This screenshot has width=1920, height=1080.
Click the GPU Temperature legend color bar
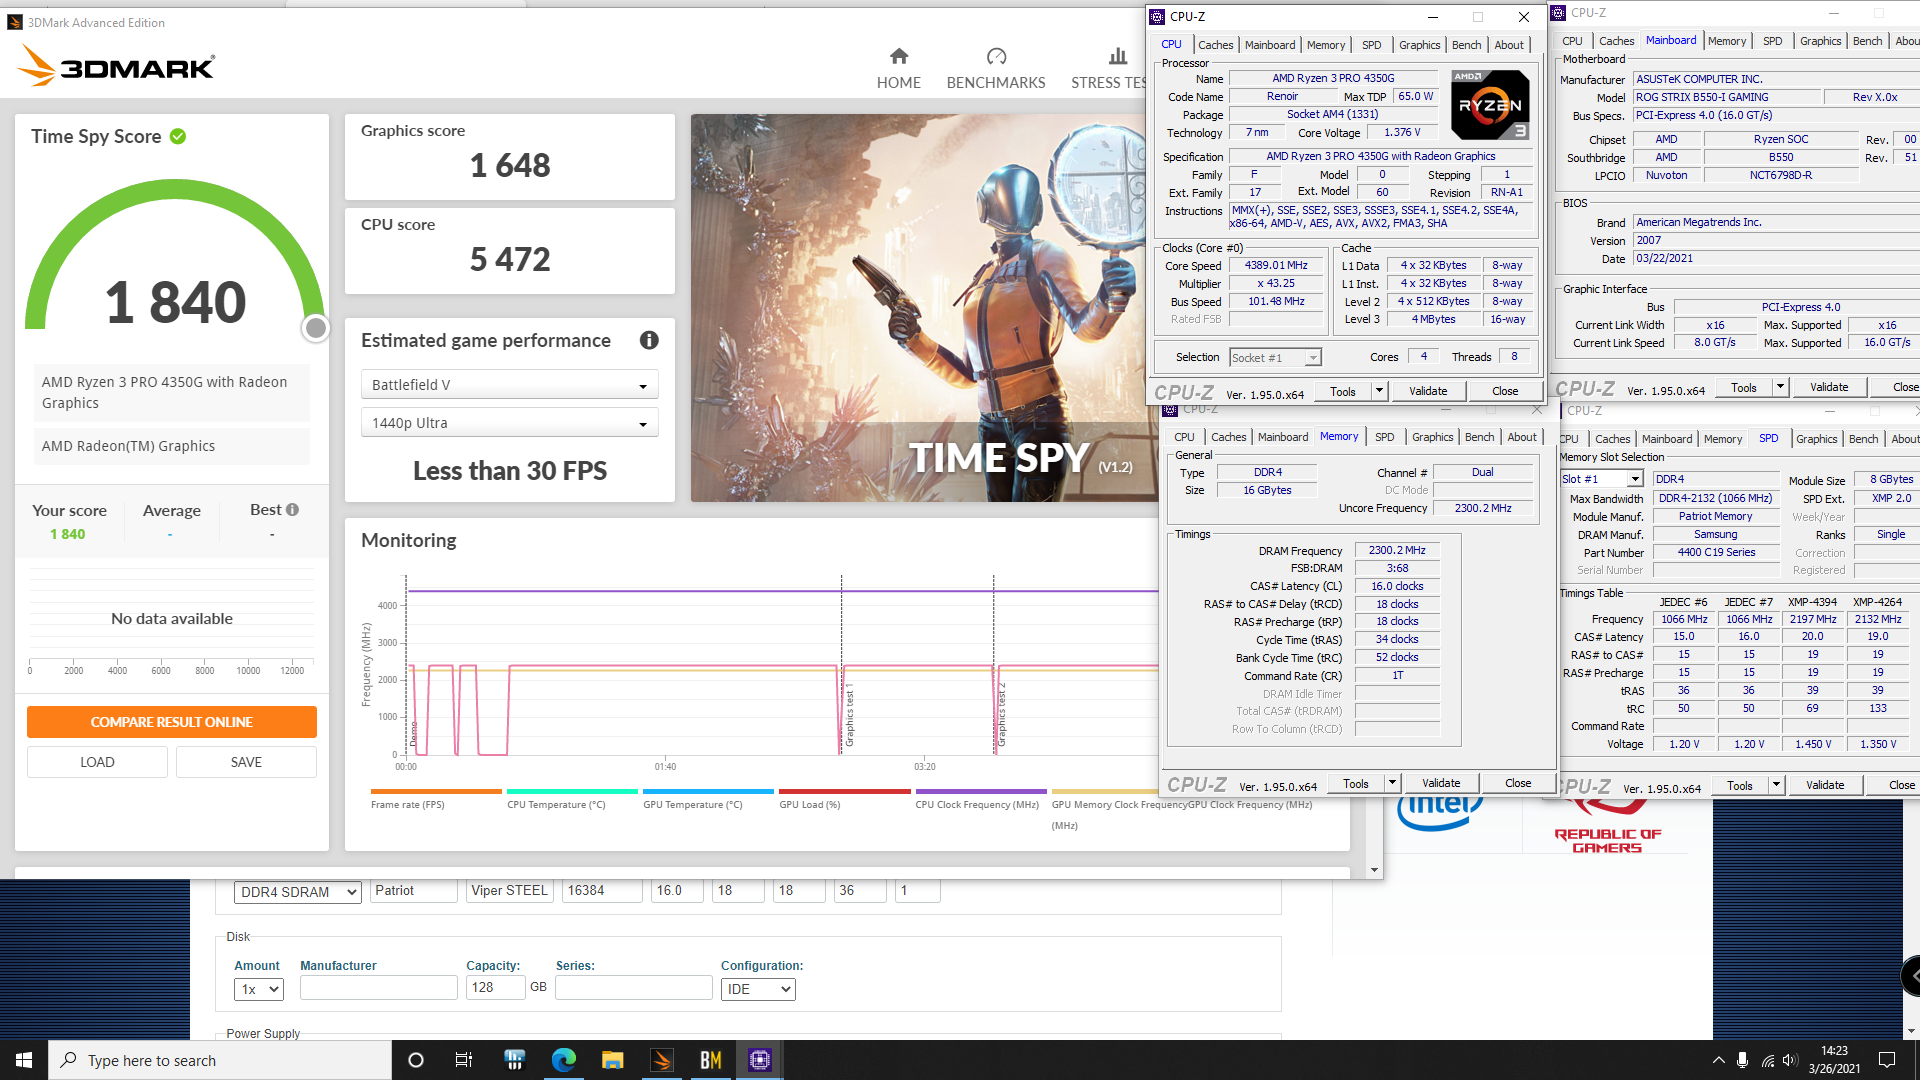coord(708,791)
